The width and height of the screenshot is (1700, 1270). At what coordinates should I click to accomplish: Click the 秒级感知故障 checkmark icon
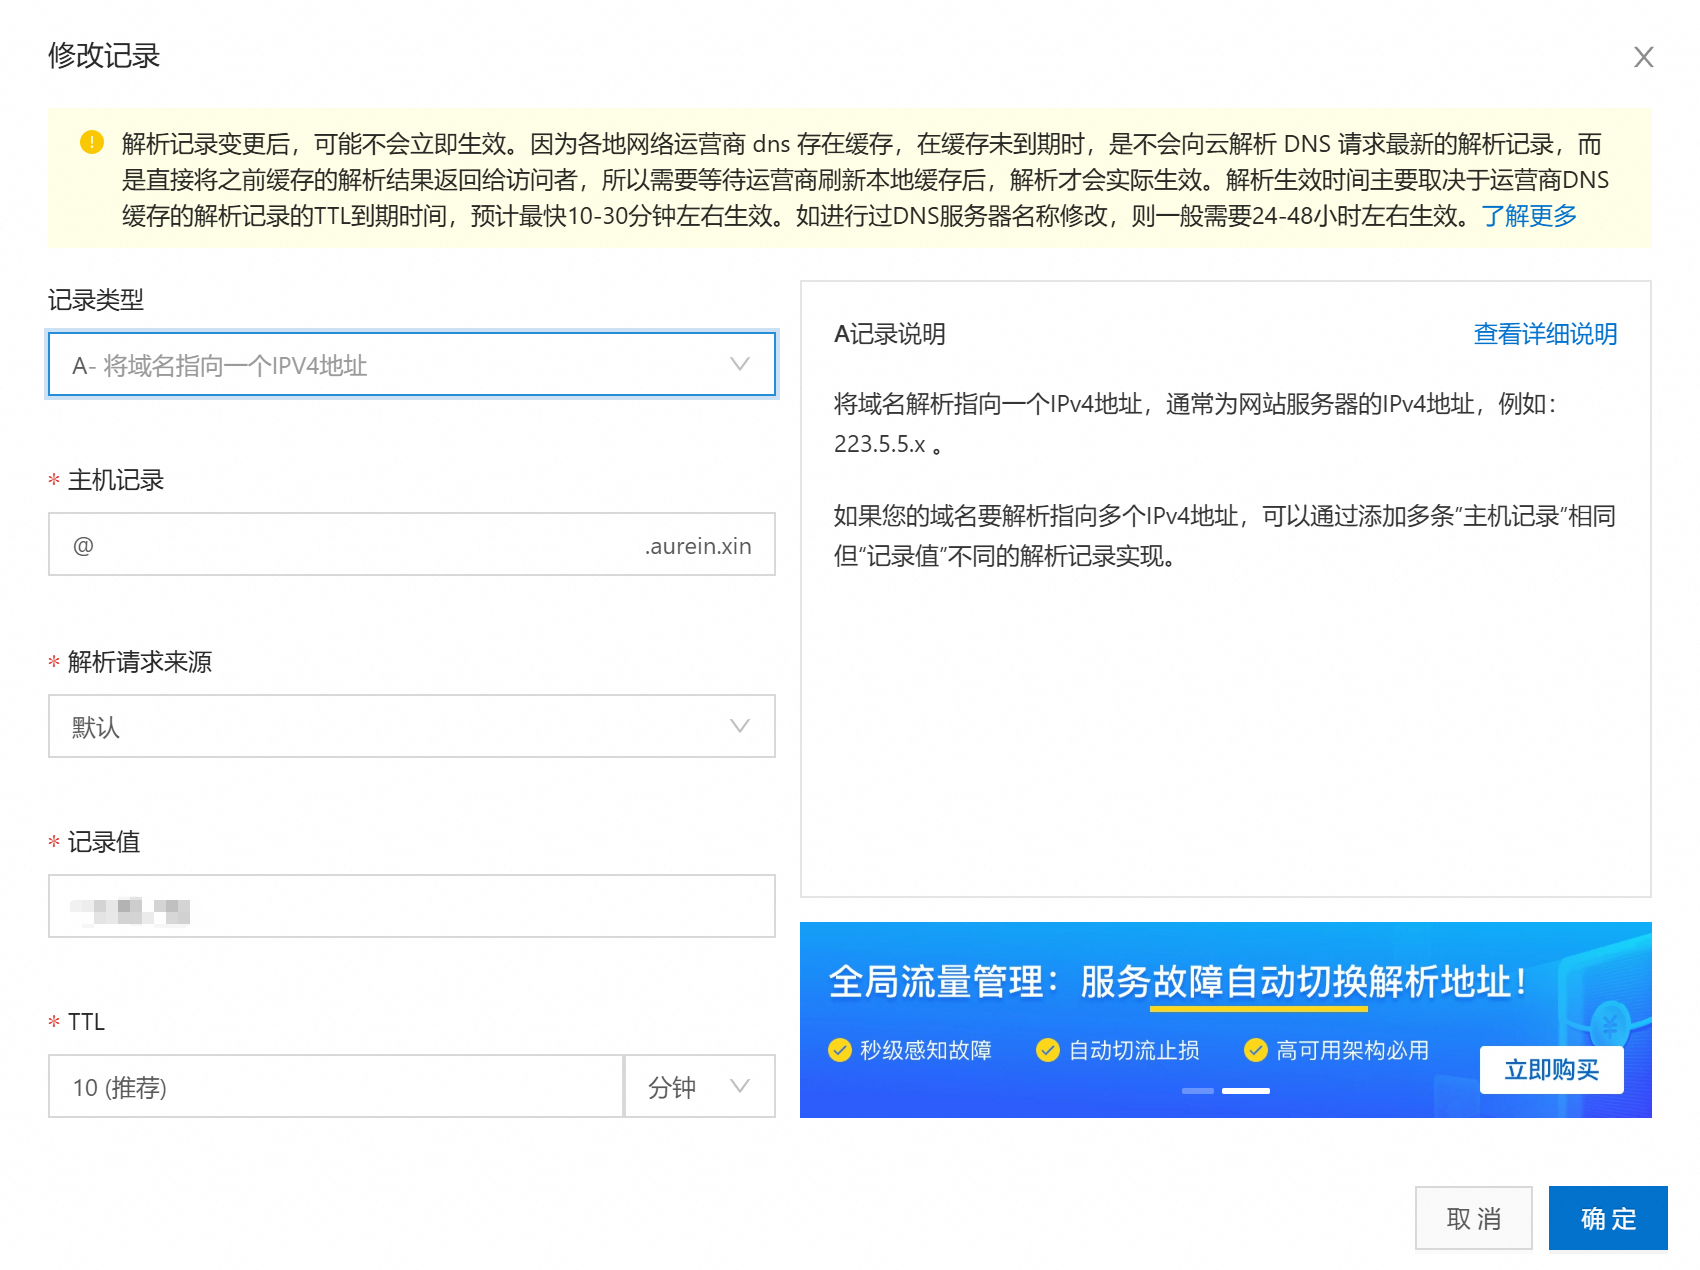point(840,1050)
